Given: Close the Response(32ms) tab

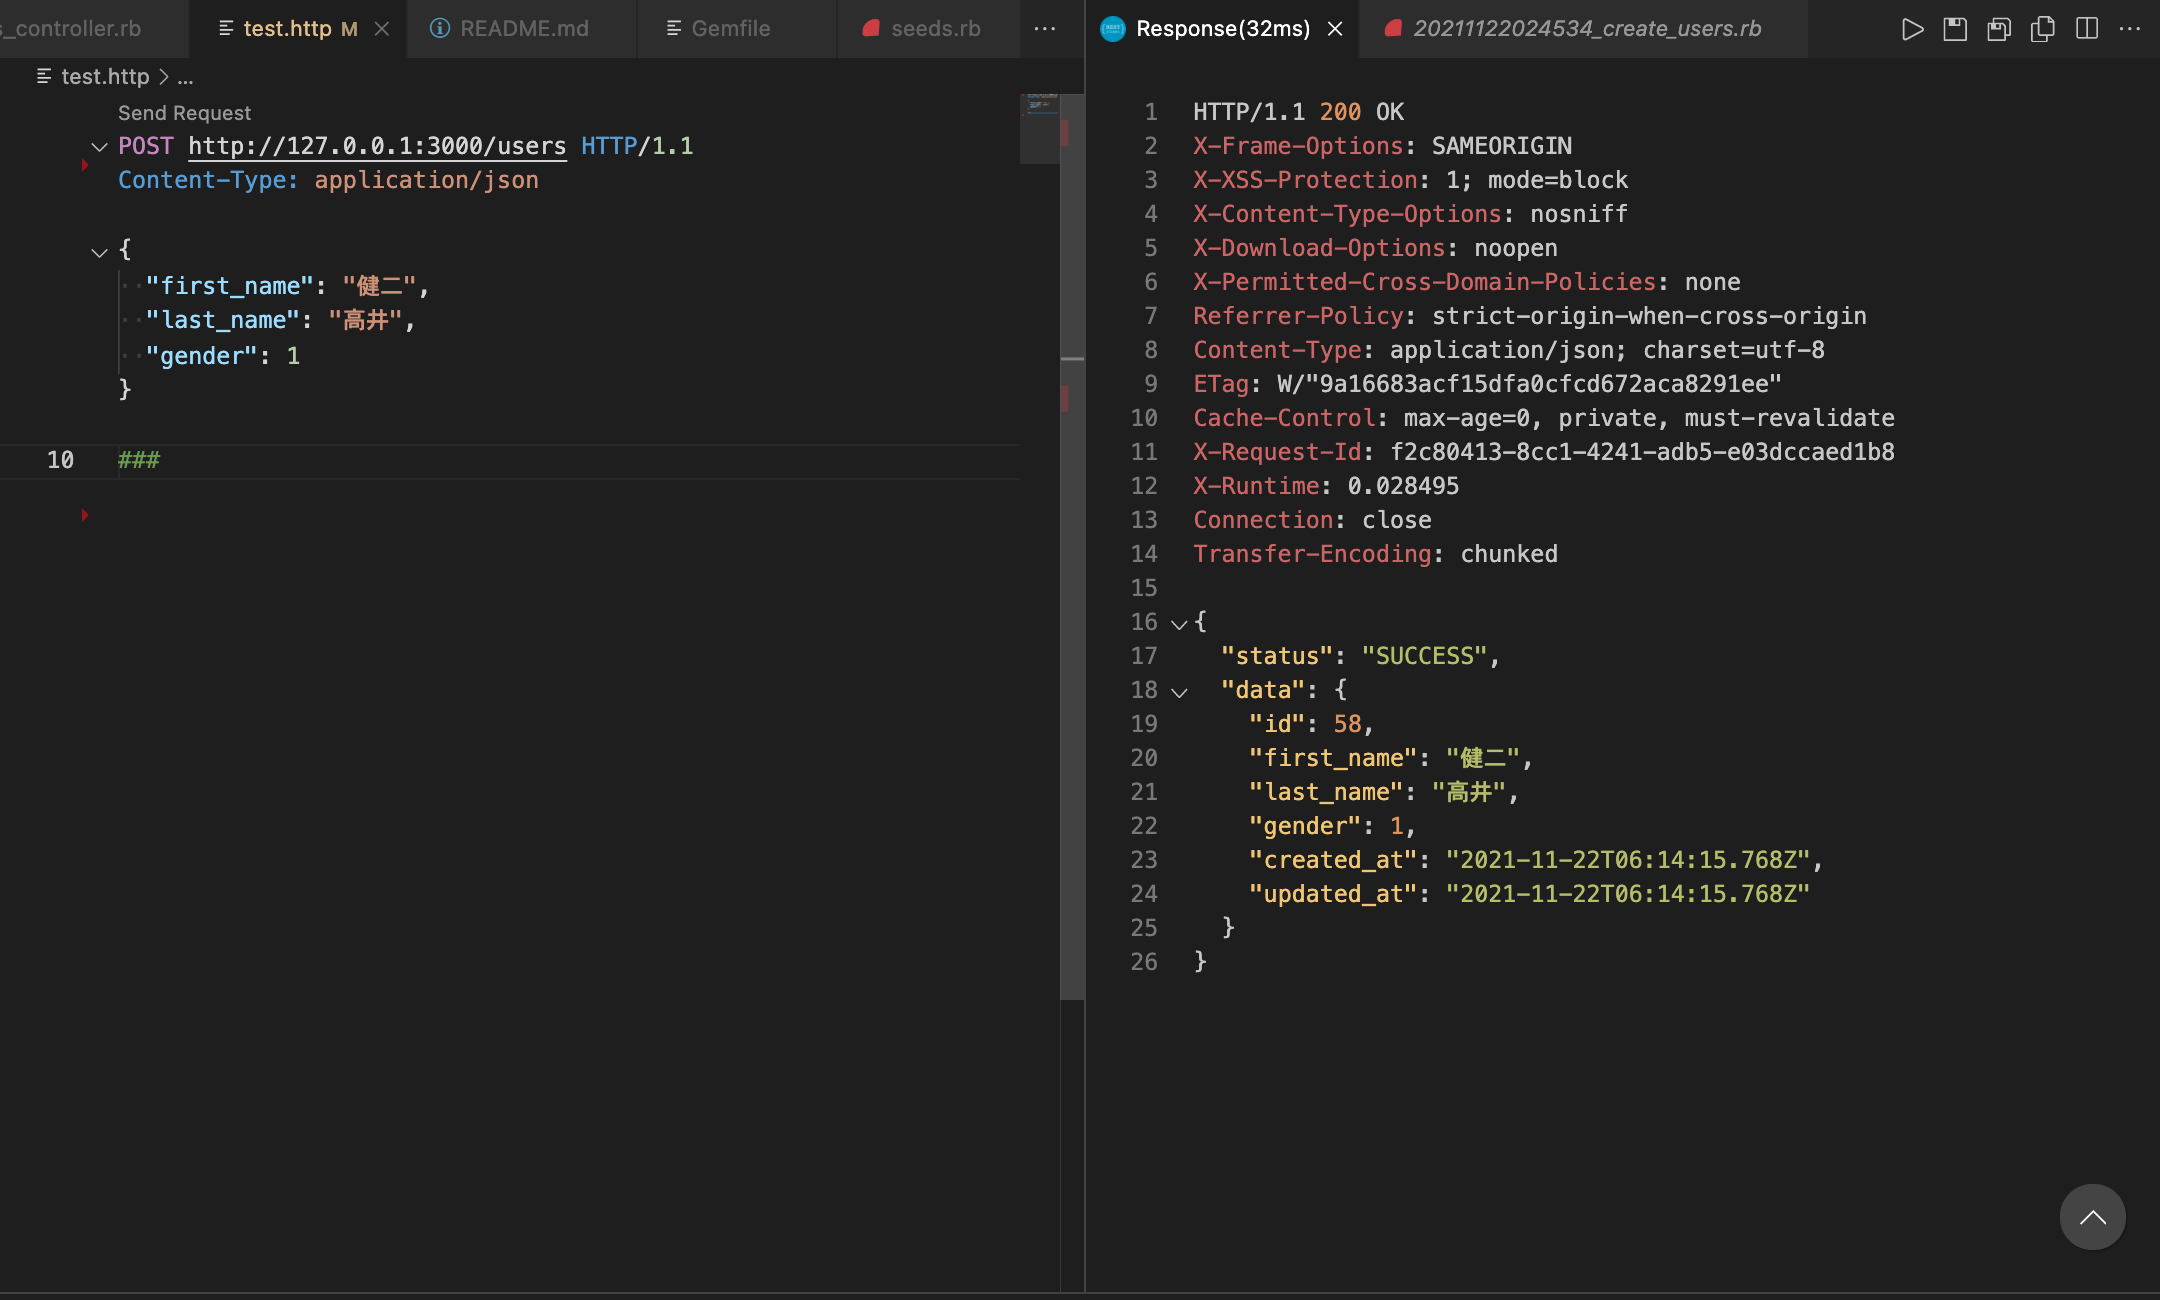Looking at the screenshot, I should click(1335, 29).
